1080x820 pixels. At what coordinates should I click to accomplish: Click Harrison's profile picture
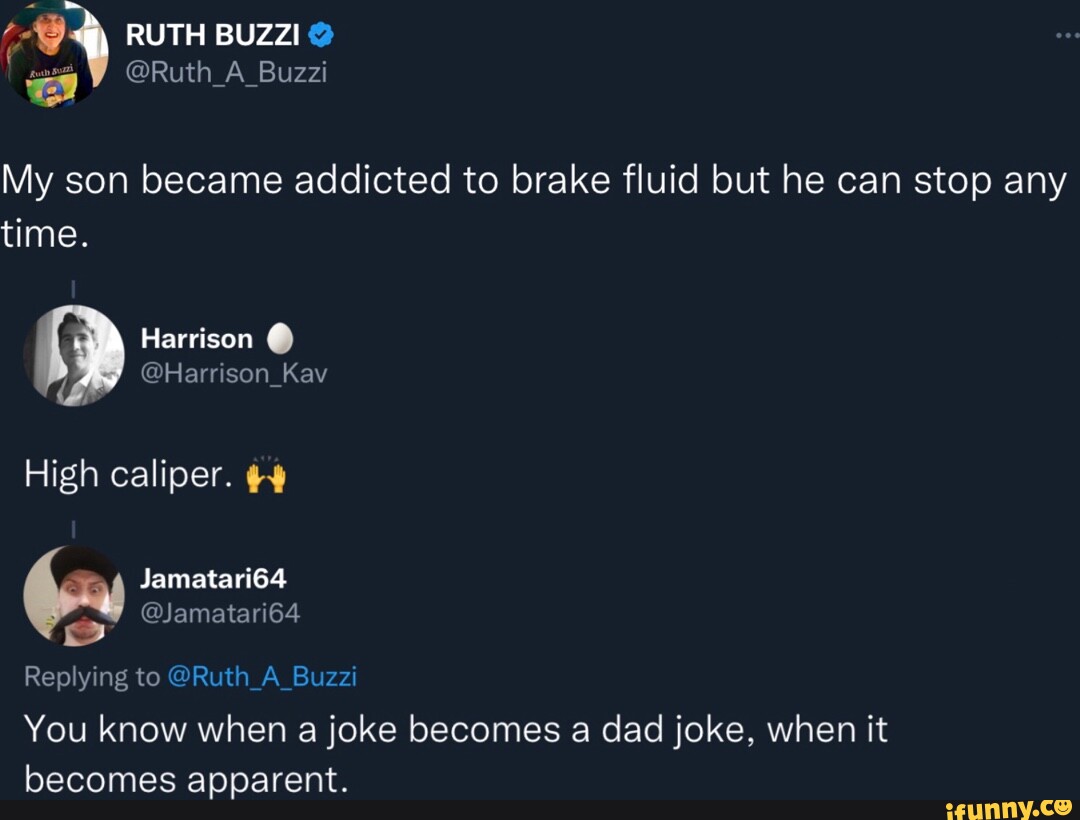tap(73, 356)
